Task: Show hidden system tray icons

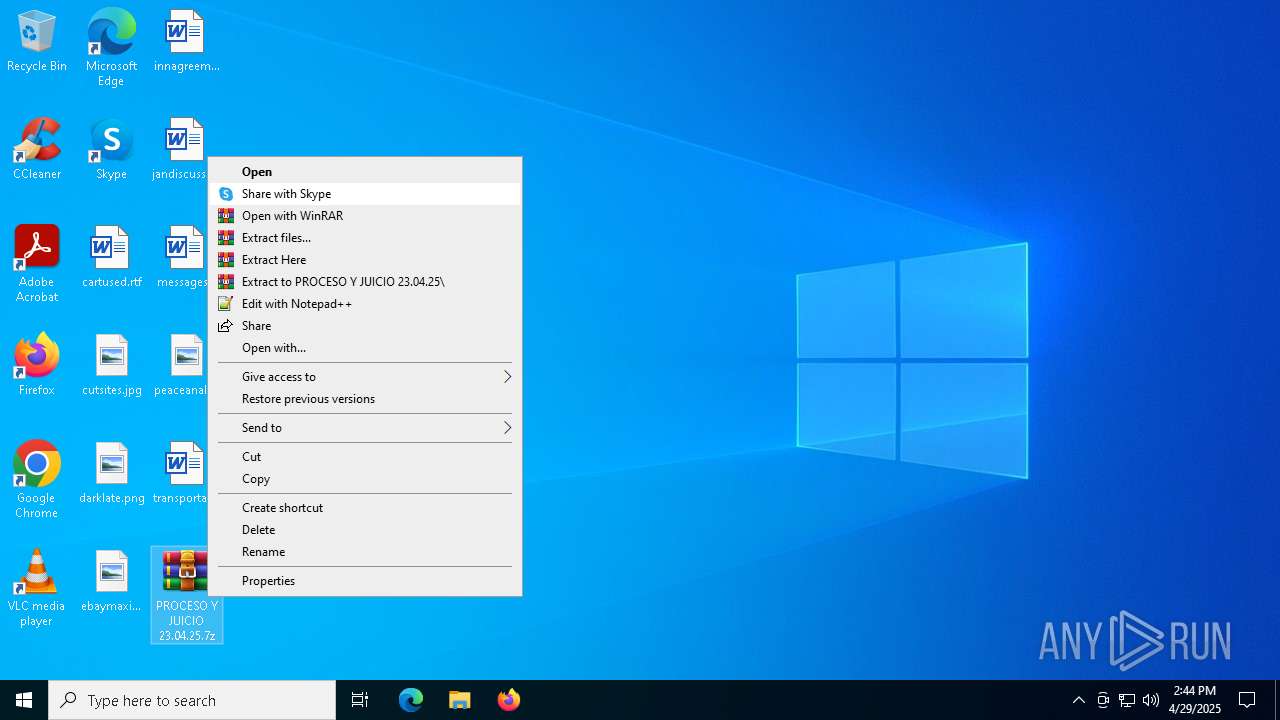Action: [x=1078, y=700]
